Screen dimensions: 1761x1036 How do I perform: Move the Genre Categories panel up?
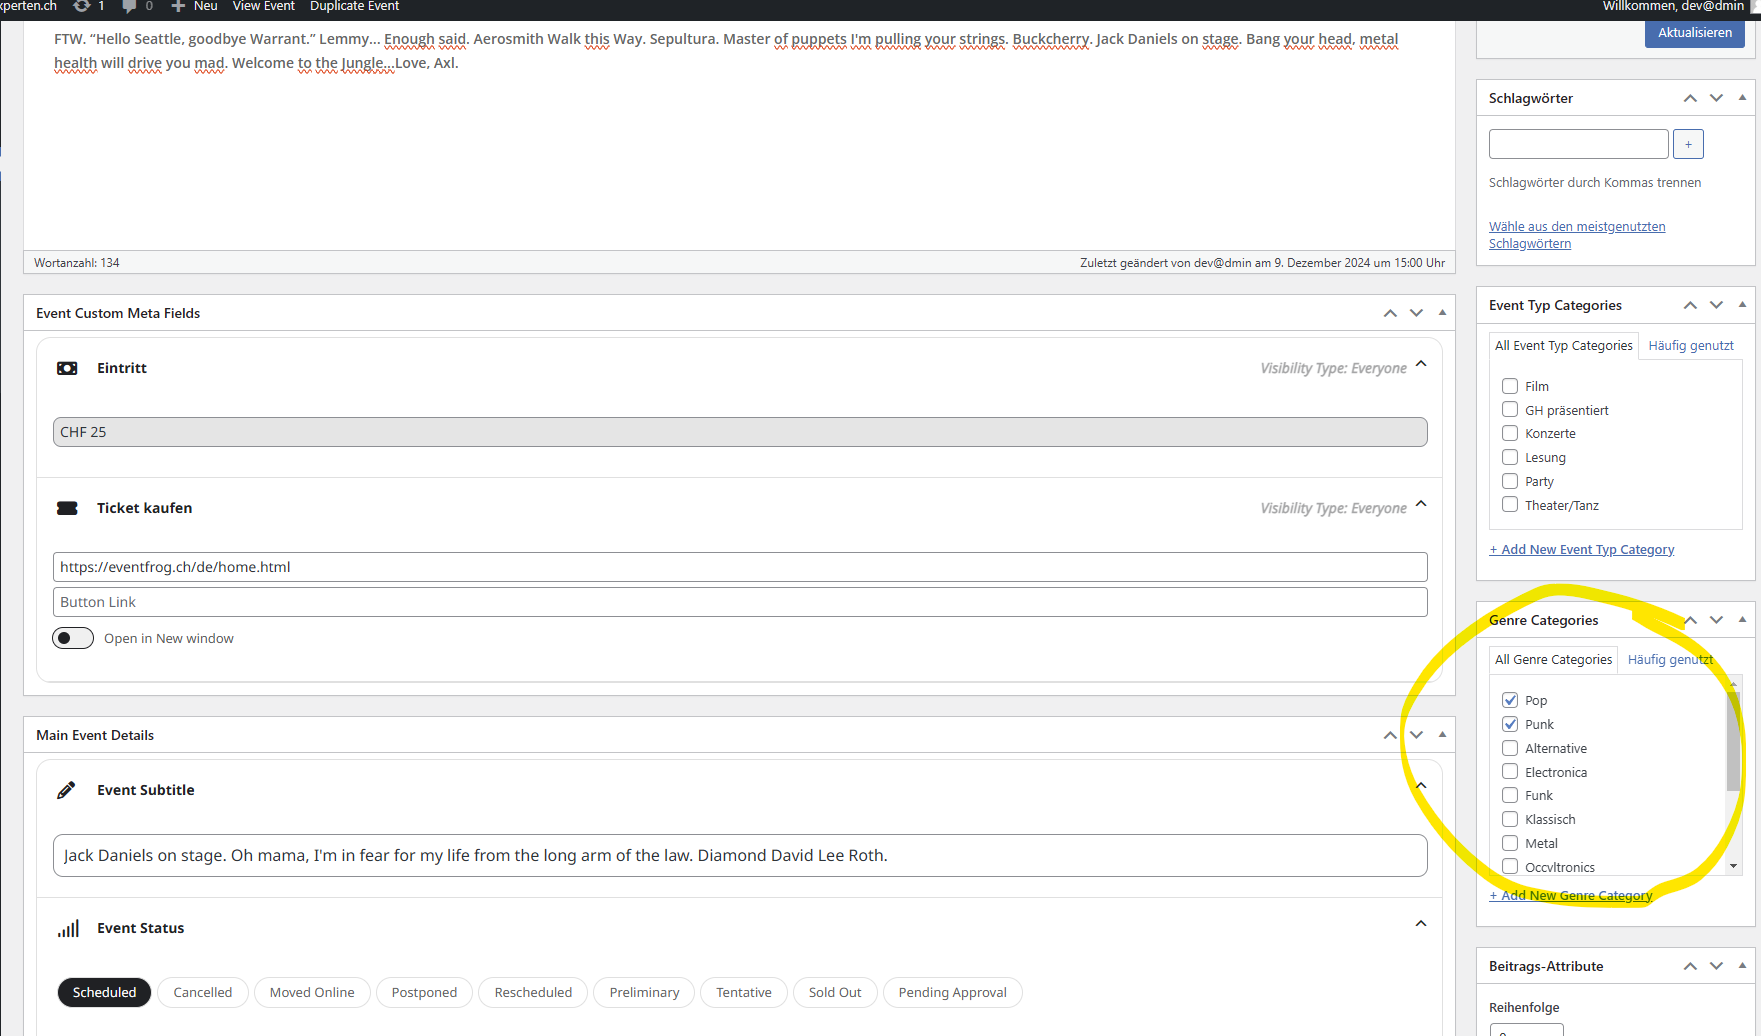[x=1690, y=620]
